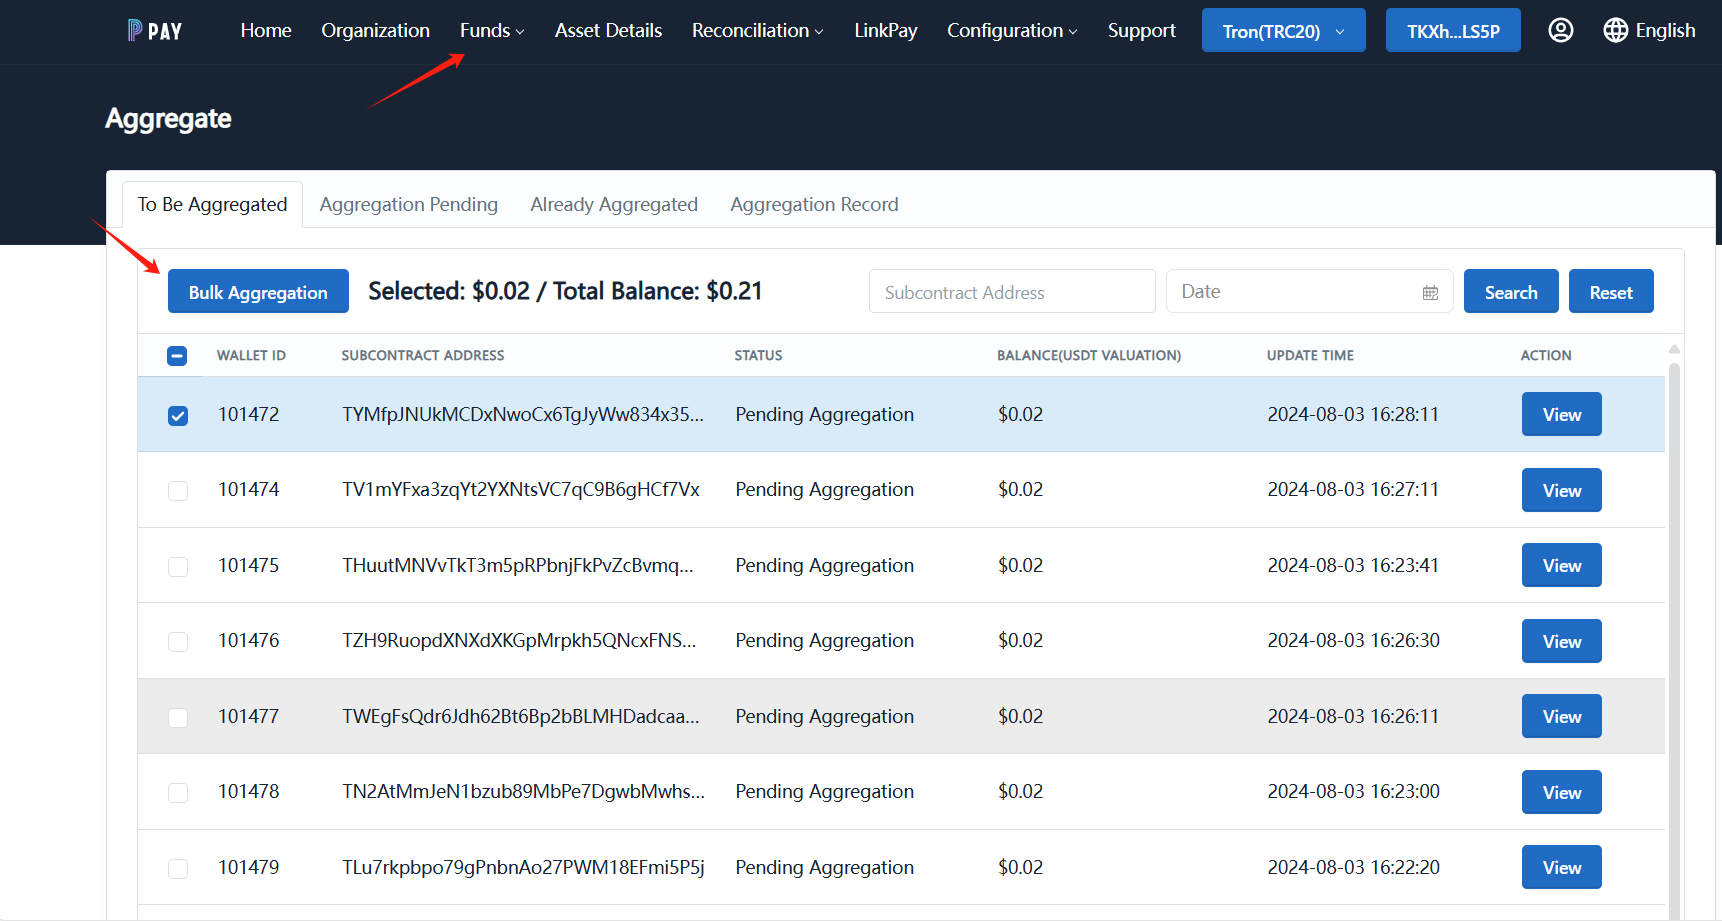Mark wallet 101478 checkbox
This screenshot has height=921, width=1722.
coord(178,792)
